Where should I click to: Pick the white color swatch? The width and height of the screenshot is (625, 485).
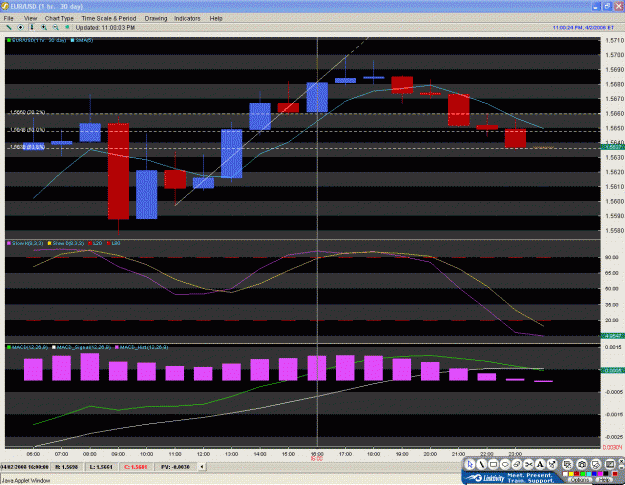click(x=565, y=474)
